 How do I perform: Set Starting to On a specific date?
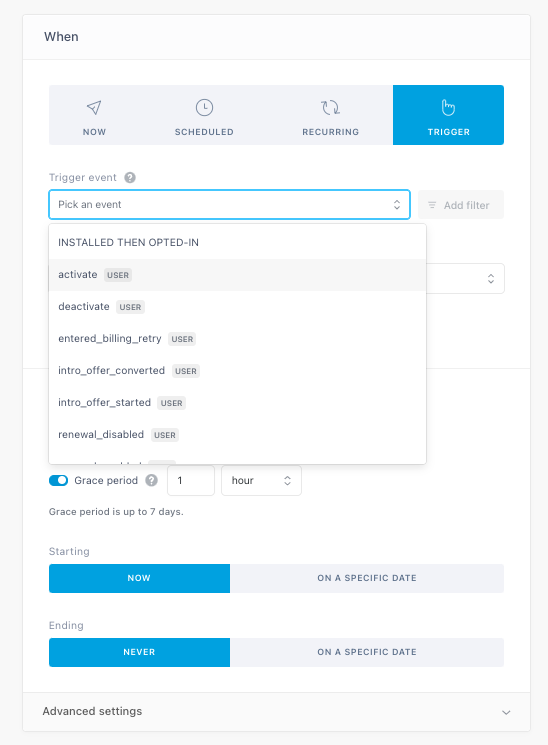click(367, 578)
